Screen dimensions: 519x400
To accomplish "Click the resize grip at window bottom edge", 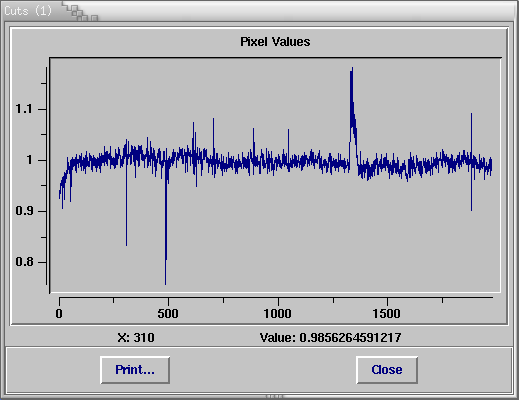I will tap(275, 397).
